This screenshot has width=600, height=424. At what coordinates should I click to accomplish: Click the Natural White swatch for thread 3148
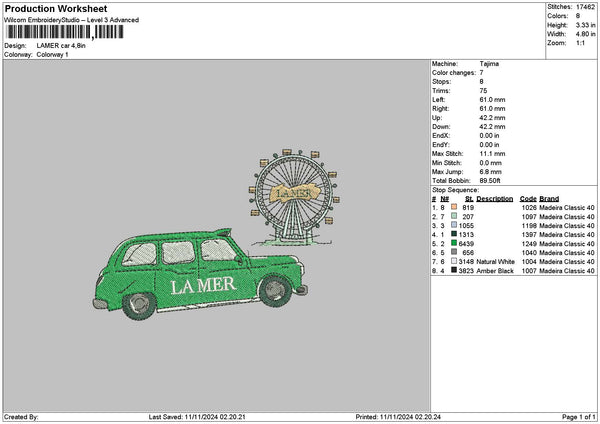(x=454, y=261)
